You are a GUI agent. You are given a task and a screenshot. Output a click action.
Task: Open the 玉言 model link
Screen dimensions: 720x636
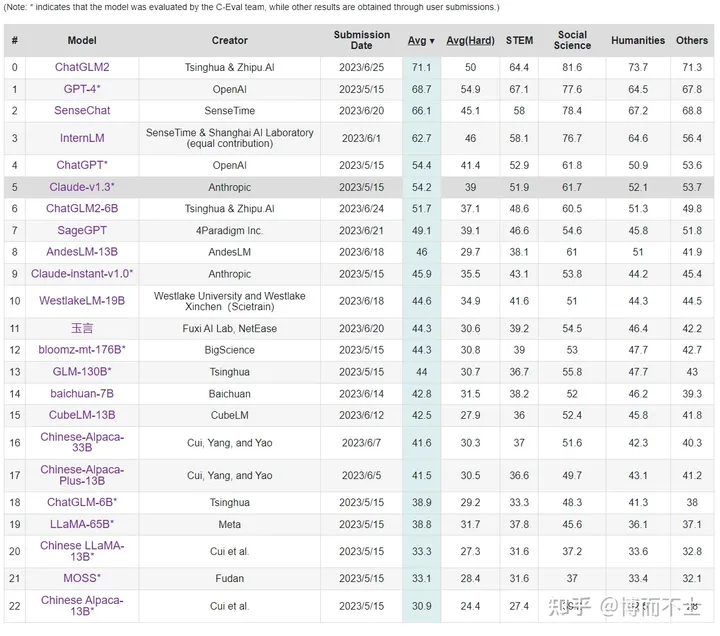[x=82, y=328]
